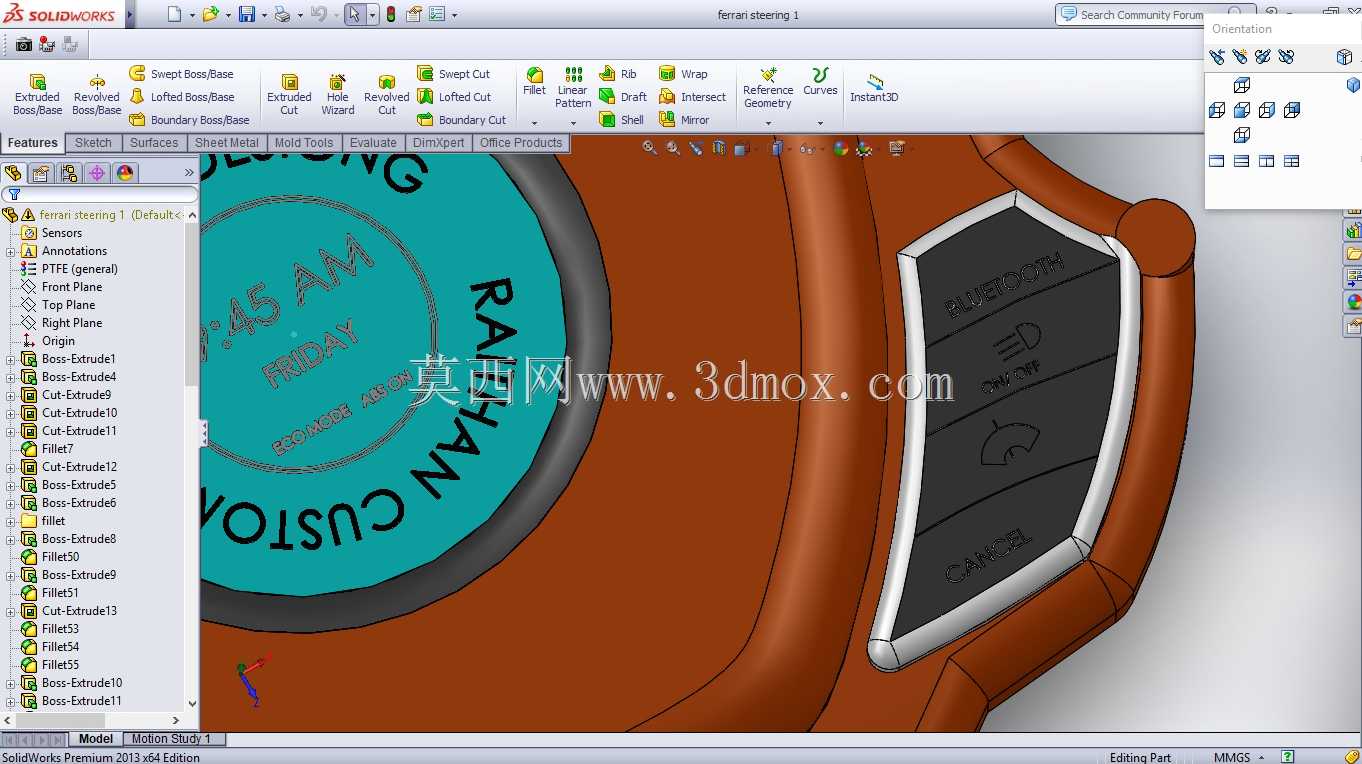
Task: Open the DimXpertManager tab icon
Action: click(97, 173)
